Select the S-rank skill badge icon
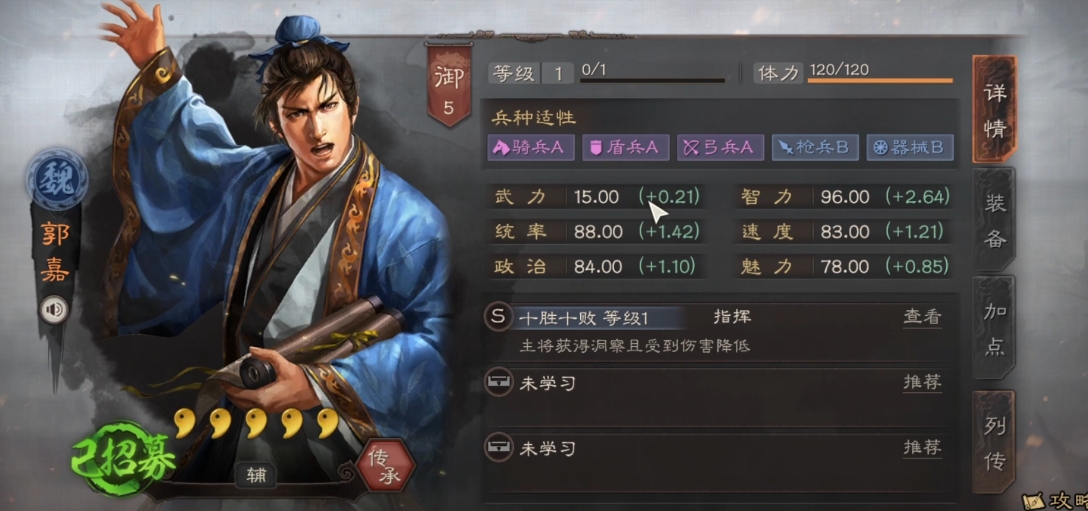The width and height of the screenshot is (1088, 511). pyautogui.click(x=498, y=318)
